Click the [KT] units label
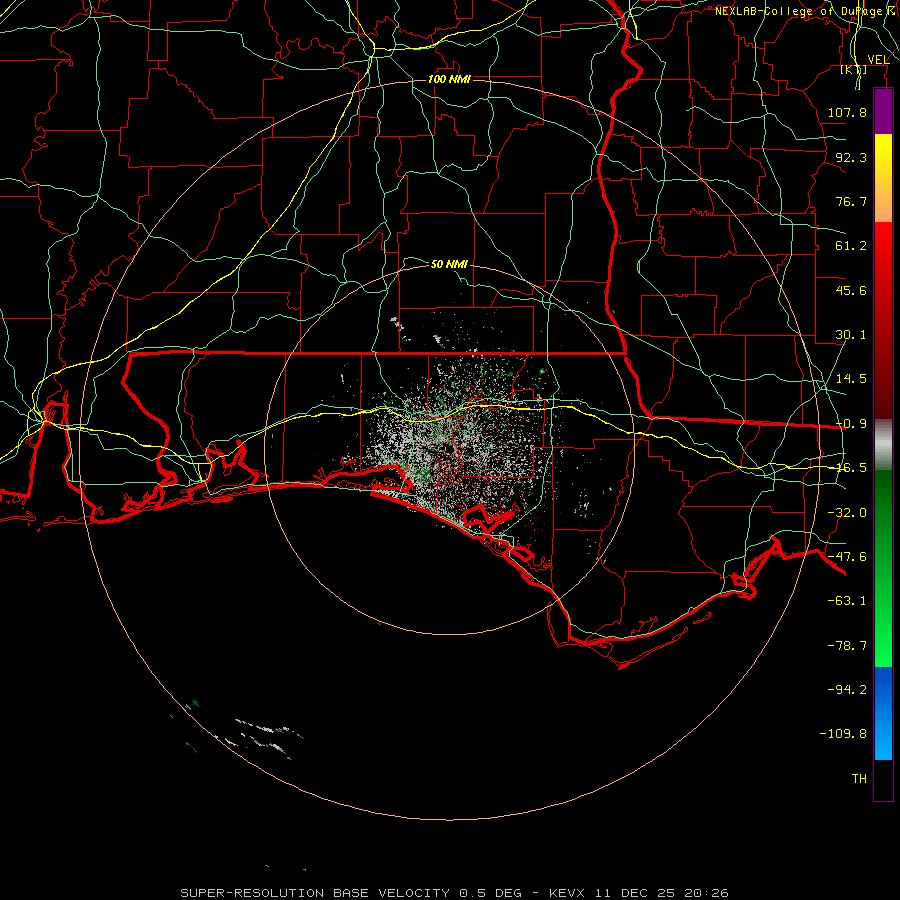 click(854, 70)
